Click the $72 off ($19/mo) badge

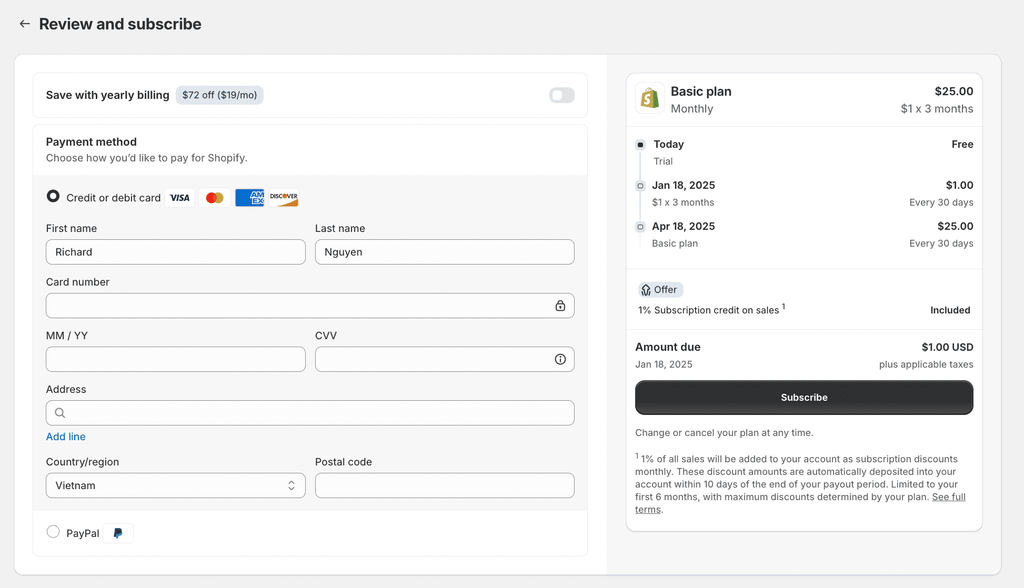click(219, 95)
